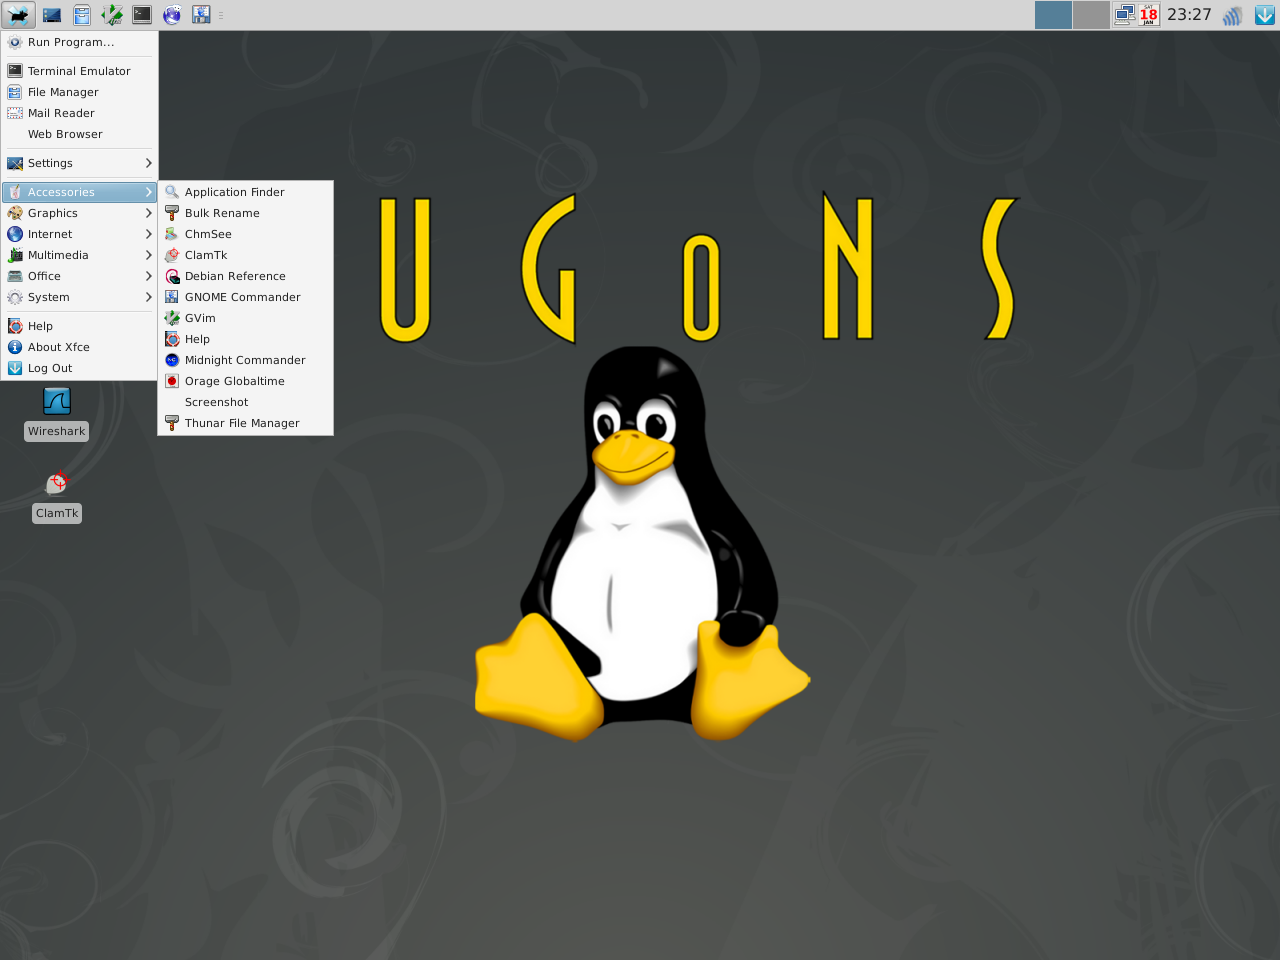Expand the Internet submenu
This screenshot has width=1280, height=960.
click(79, 234)
